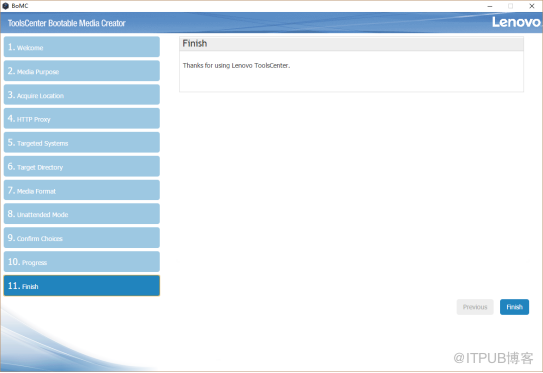543x373 pixels.
Task: Click the ToolsCenter Bootable Media Creator title
Action: pos(66,23)
